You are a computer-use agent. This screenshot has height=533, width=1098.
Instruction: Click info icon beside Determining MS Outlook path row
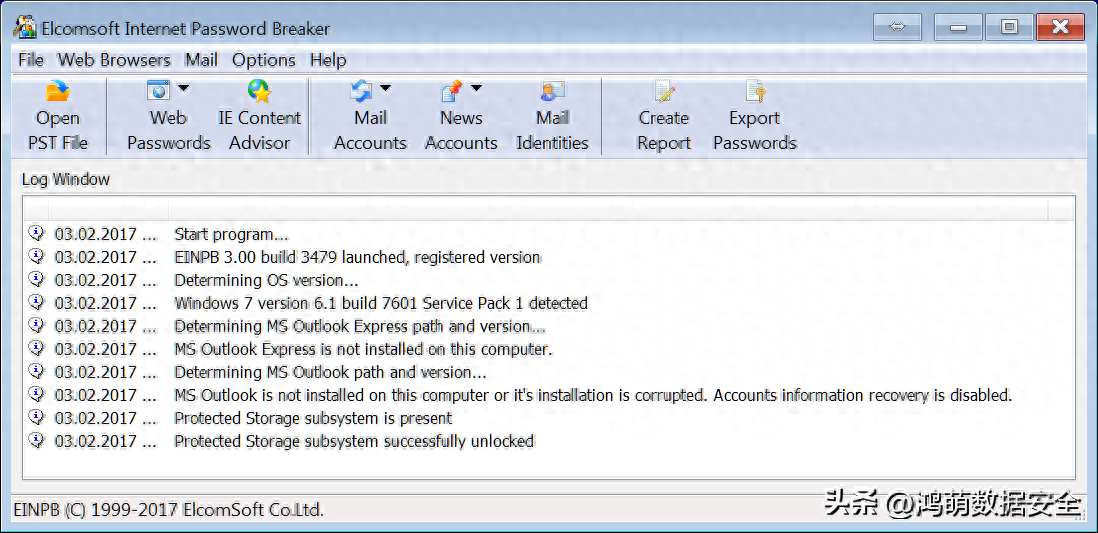[36, 371]
